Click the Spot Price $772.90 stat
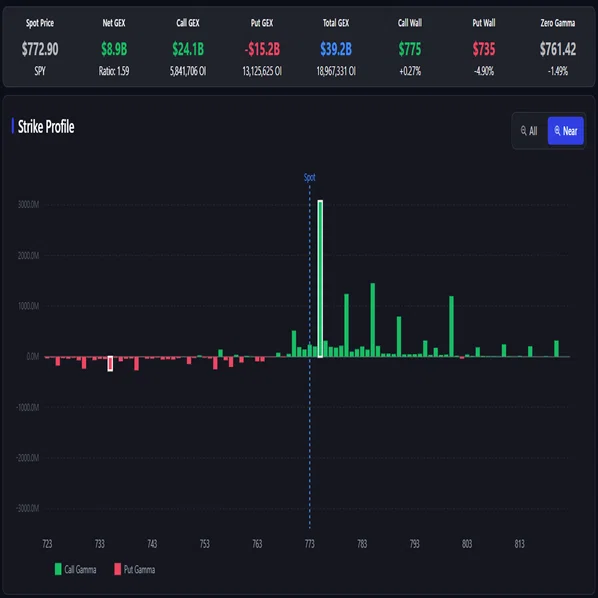Image resolution: width=598 pixels, height=598 pixels. pos(40,47)
